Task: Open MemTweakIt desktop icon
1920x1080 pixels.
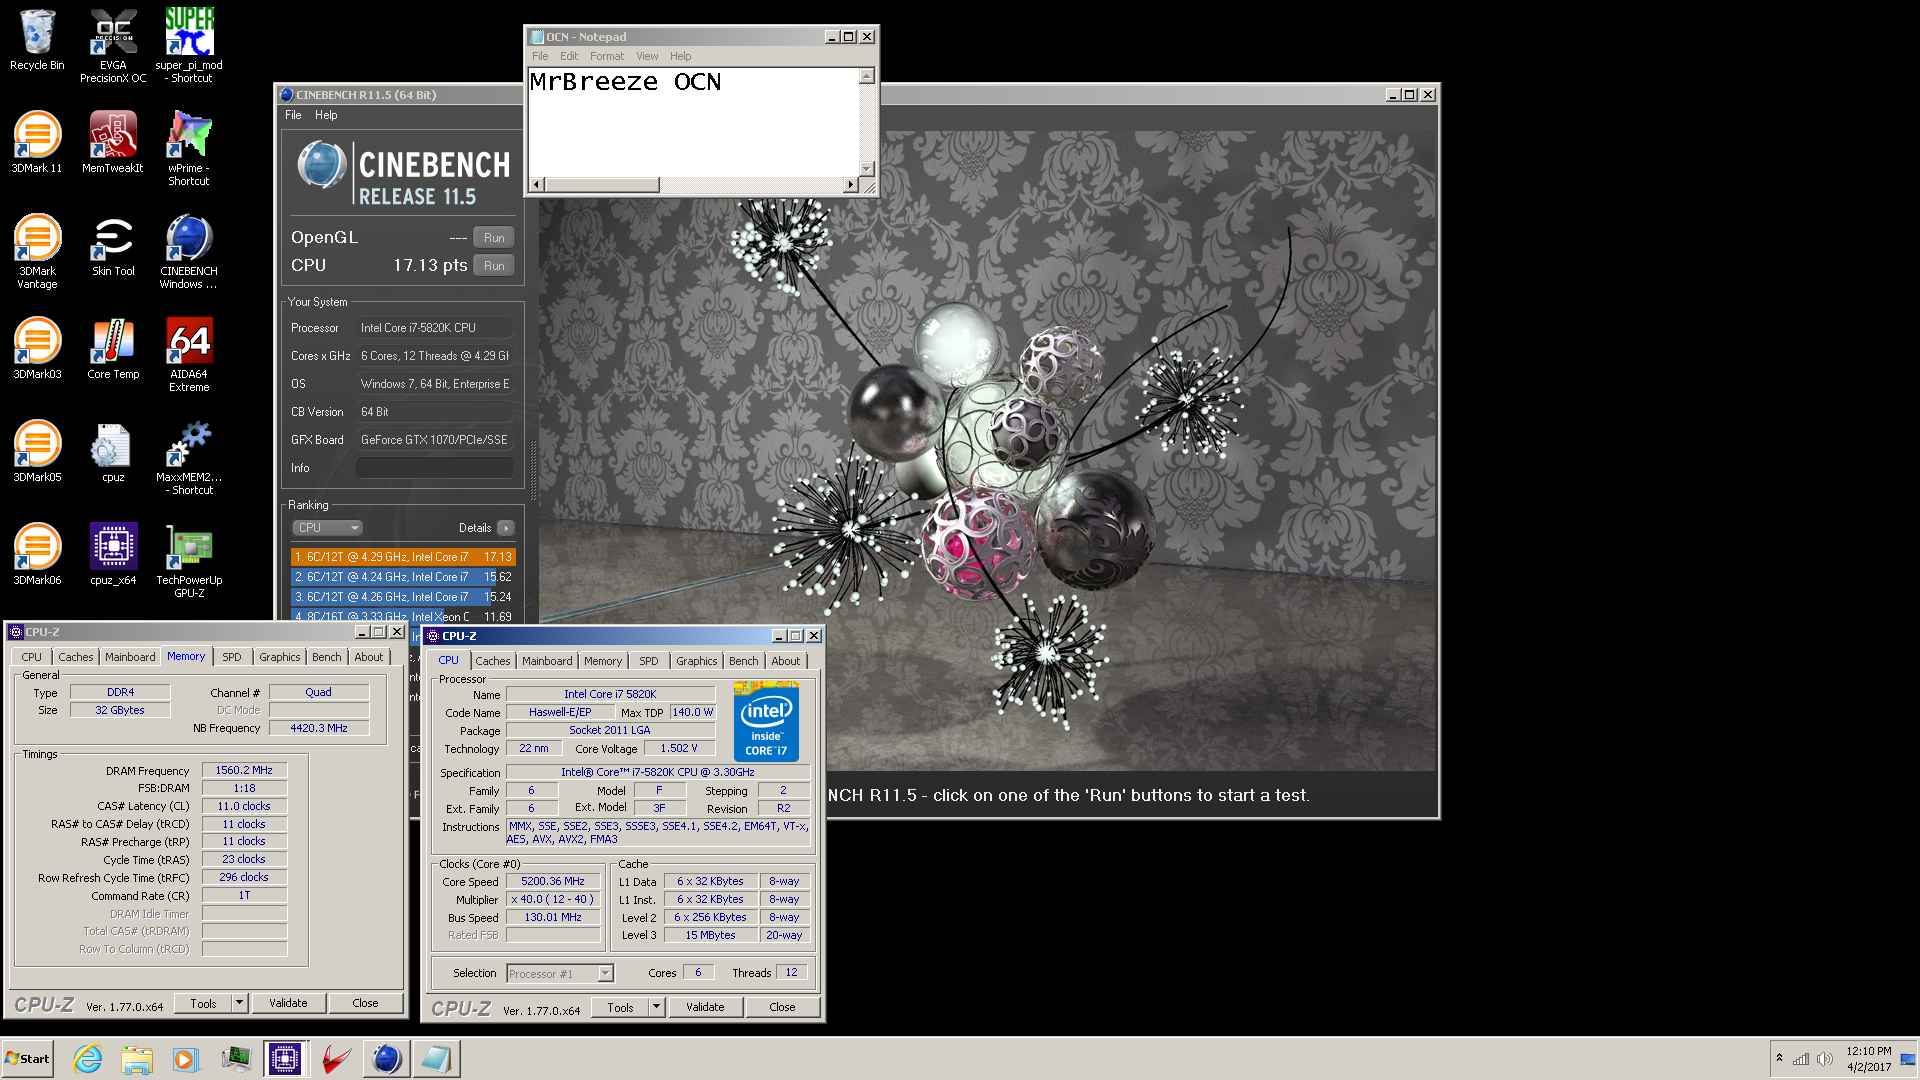Action: (x=113, y=143)
